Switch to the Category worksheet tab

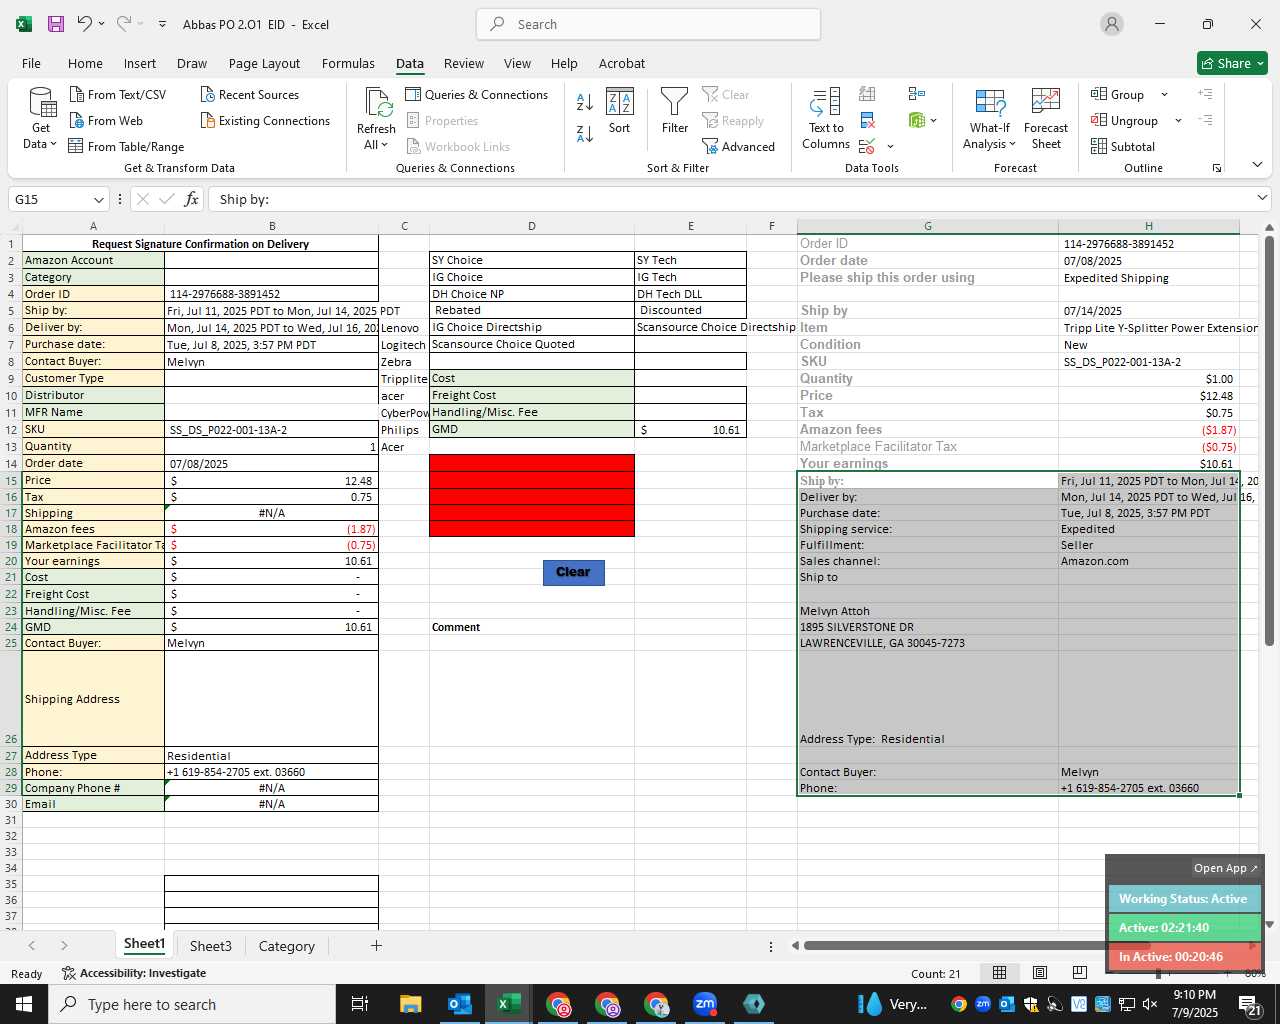[x=286, y=946]
